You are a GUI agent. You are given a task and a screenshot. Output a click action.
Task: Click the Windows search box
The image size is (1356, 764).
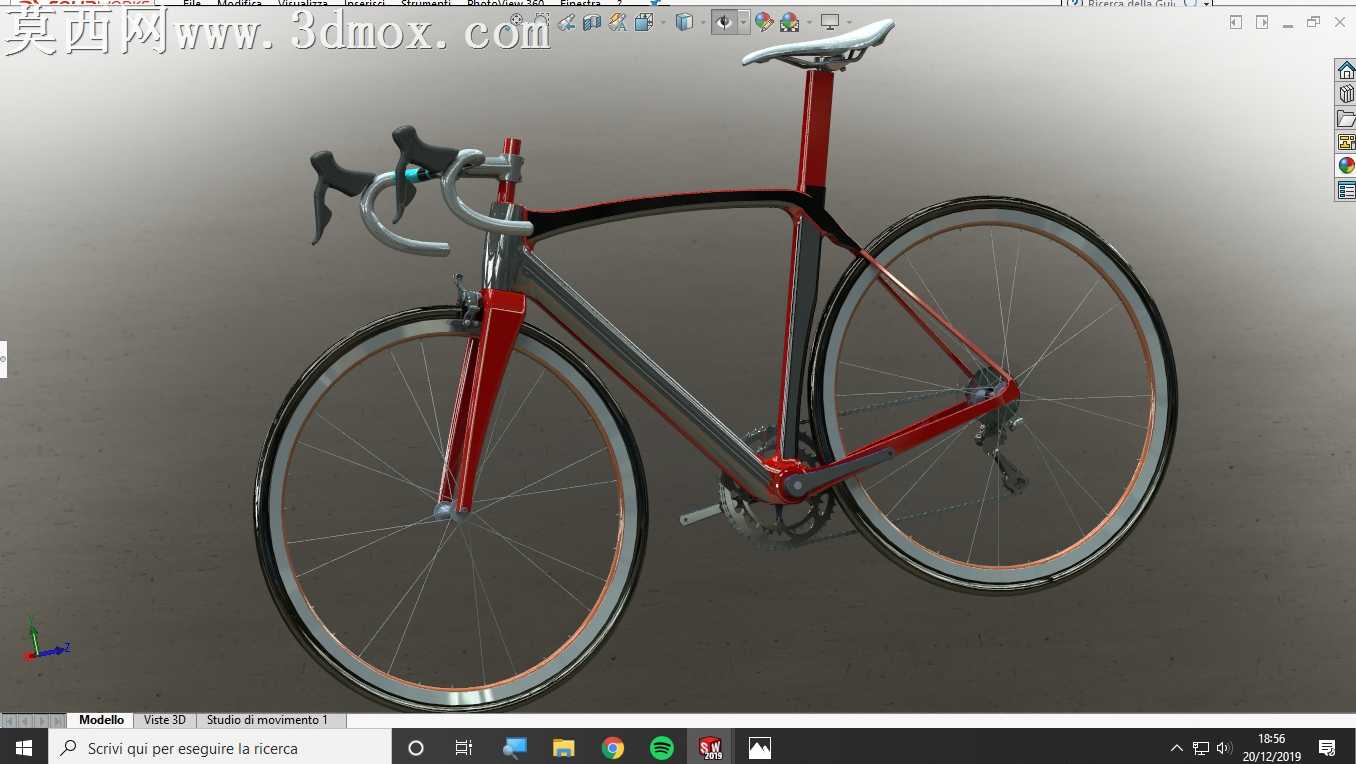click(x=220, y=747)
